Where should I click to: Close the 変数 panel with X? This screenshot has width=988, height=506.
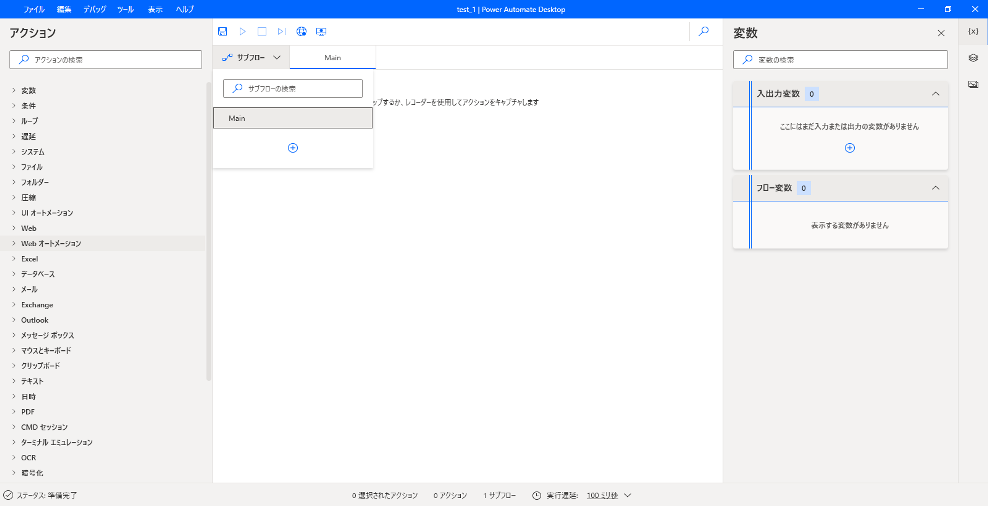pyautogui.click(x=941, y=33)
